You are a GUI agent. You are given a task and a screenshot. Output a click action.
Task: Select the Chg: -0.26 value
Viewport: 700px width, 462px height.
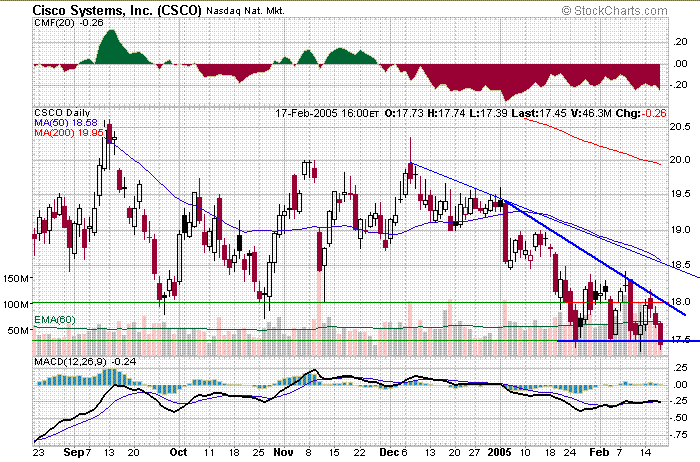[x=641, y=113]
